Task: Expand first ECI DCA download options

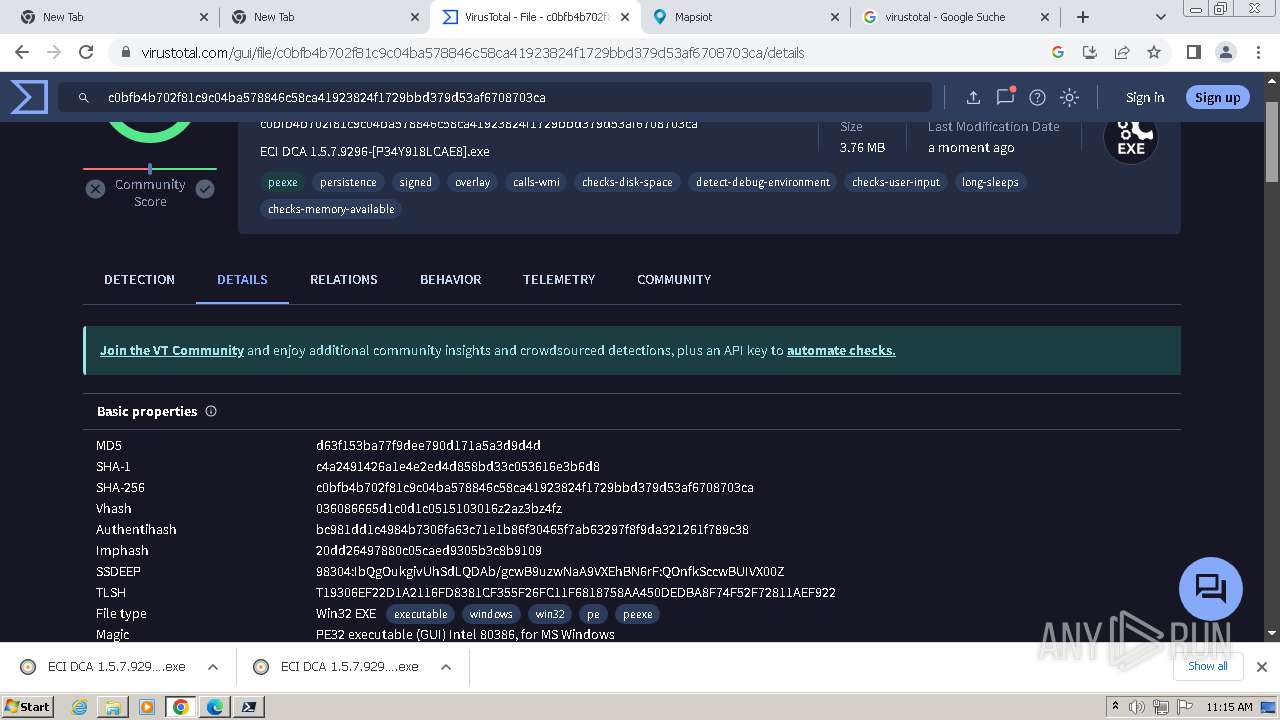Action: click(213, 667)
